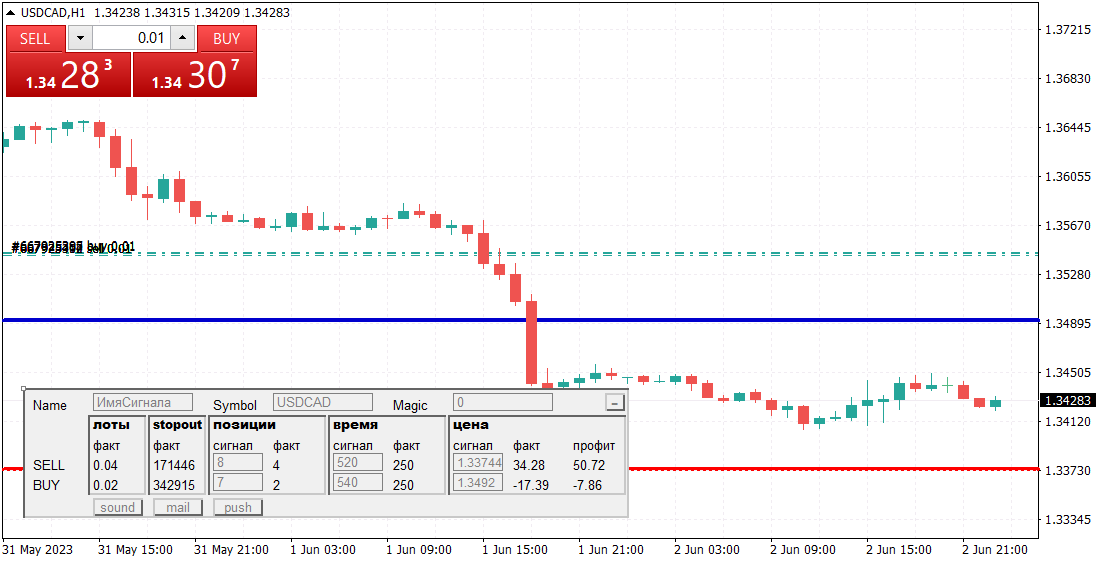
Task: Toggle the push notification button
Action: tap(238, 507)
